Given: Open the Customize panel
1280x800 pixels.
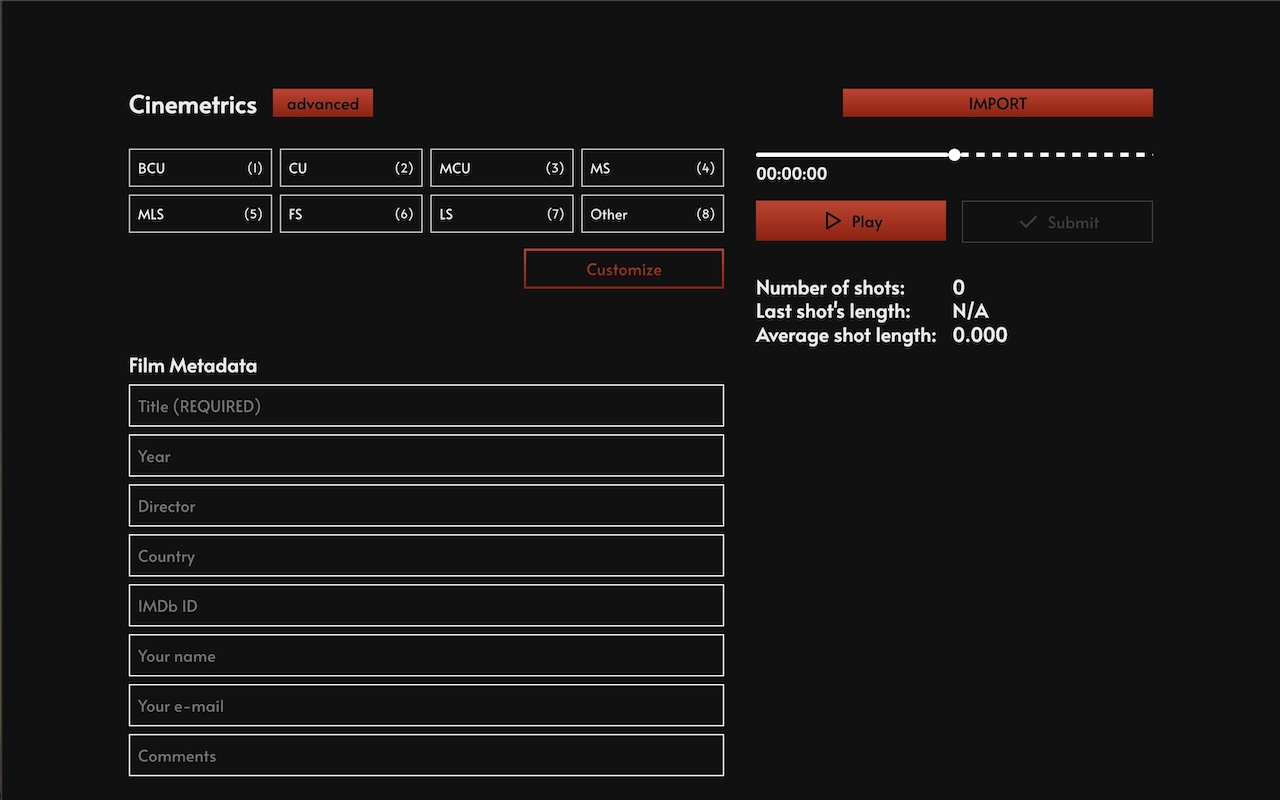Looking at the screenshot, I should pos(623,269).
